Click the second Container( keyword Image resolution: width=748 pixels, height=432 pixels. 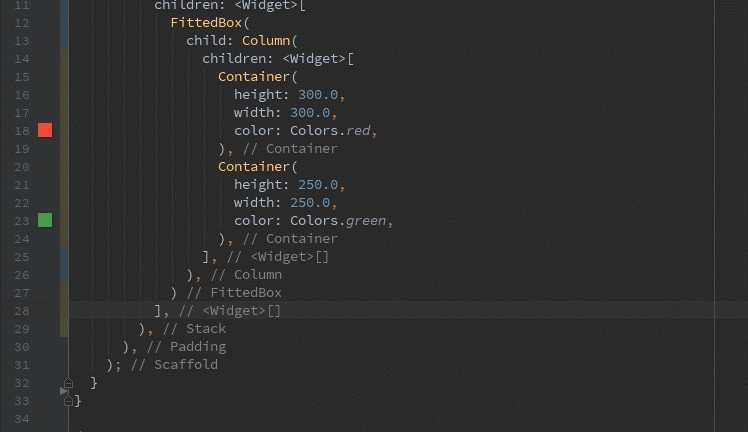tap(258, 167)
